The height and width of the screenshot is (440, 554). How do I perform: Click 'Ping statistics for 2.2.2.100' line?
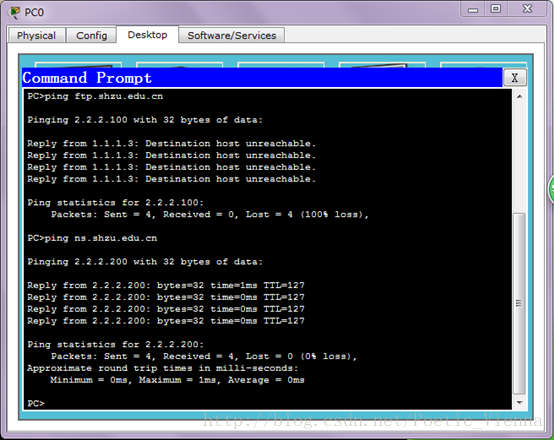(x=116, y=203)
